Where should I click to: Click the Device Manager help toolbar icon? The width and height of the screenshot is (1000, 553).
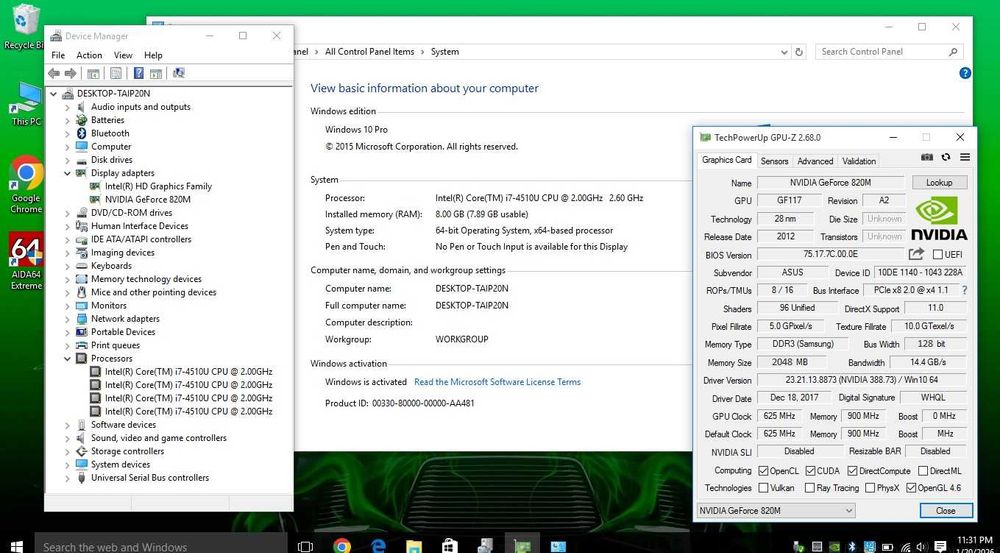(138, 73)
